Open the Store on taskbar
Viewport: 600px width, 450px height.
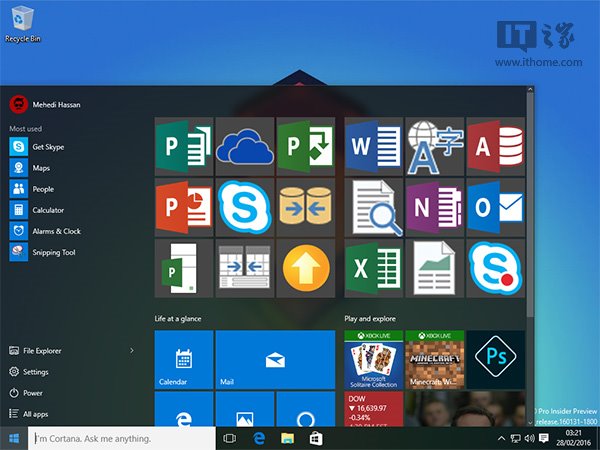pos(316,438)
